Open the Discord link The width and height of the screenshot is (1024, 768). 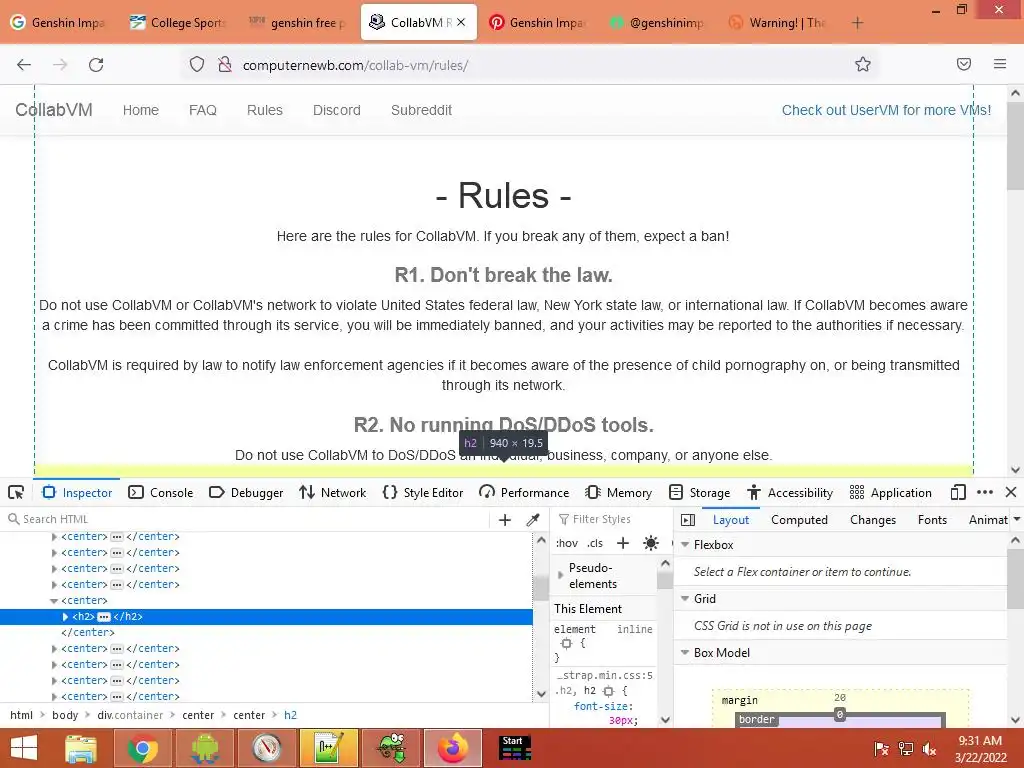pyautogui.click(x=336, y=110)
